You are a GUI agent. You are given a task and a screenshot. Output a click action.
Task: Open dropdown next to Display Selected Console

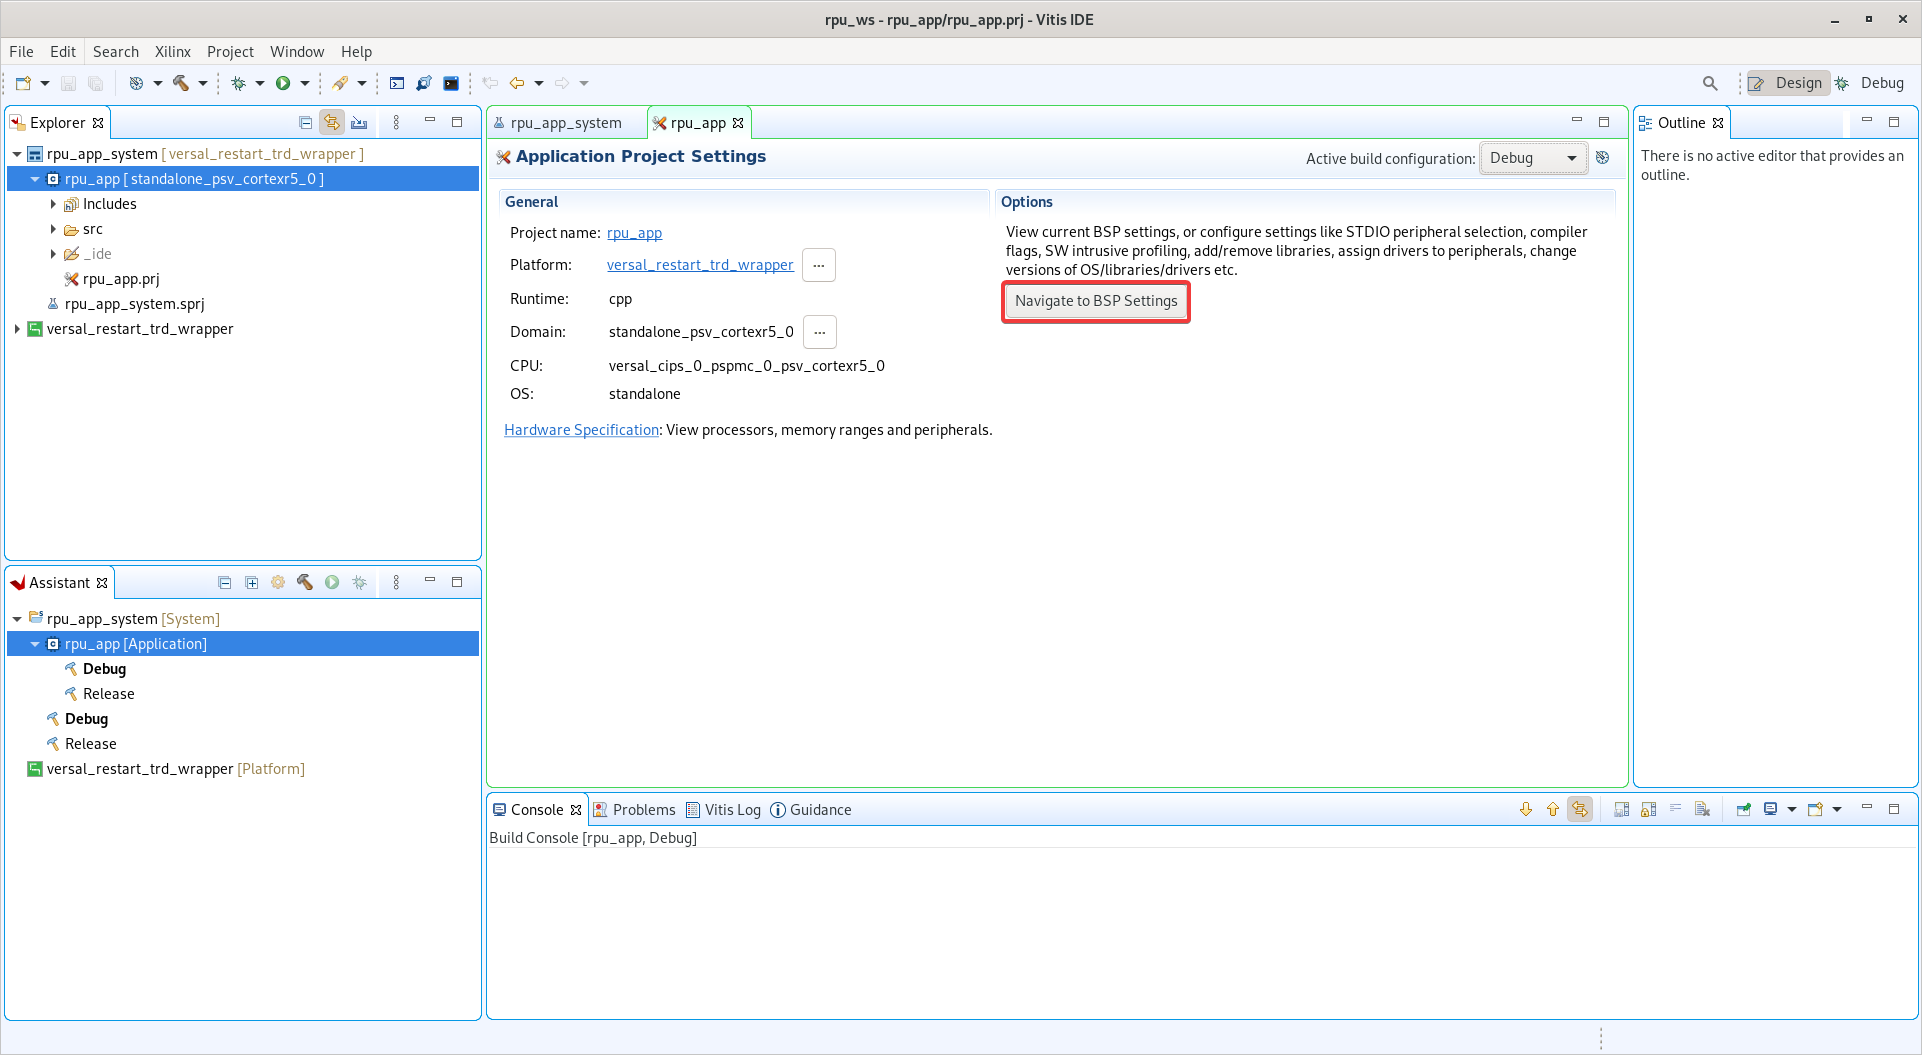pos(1792,809)
